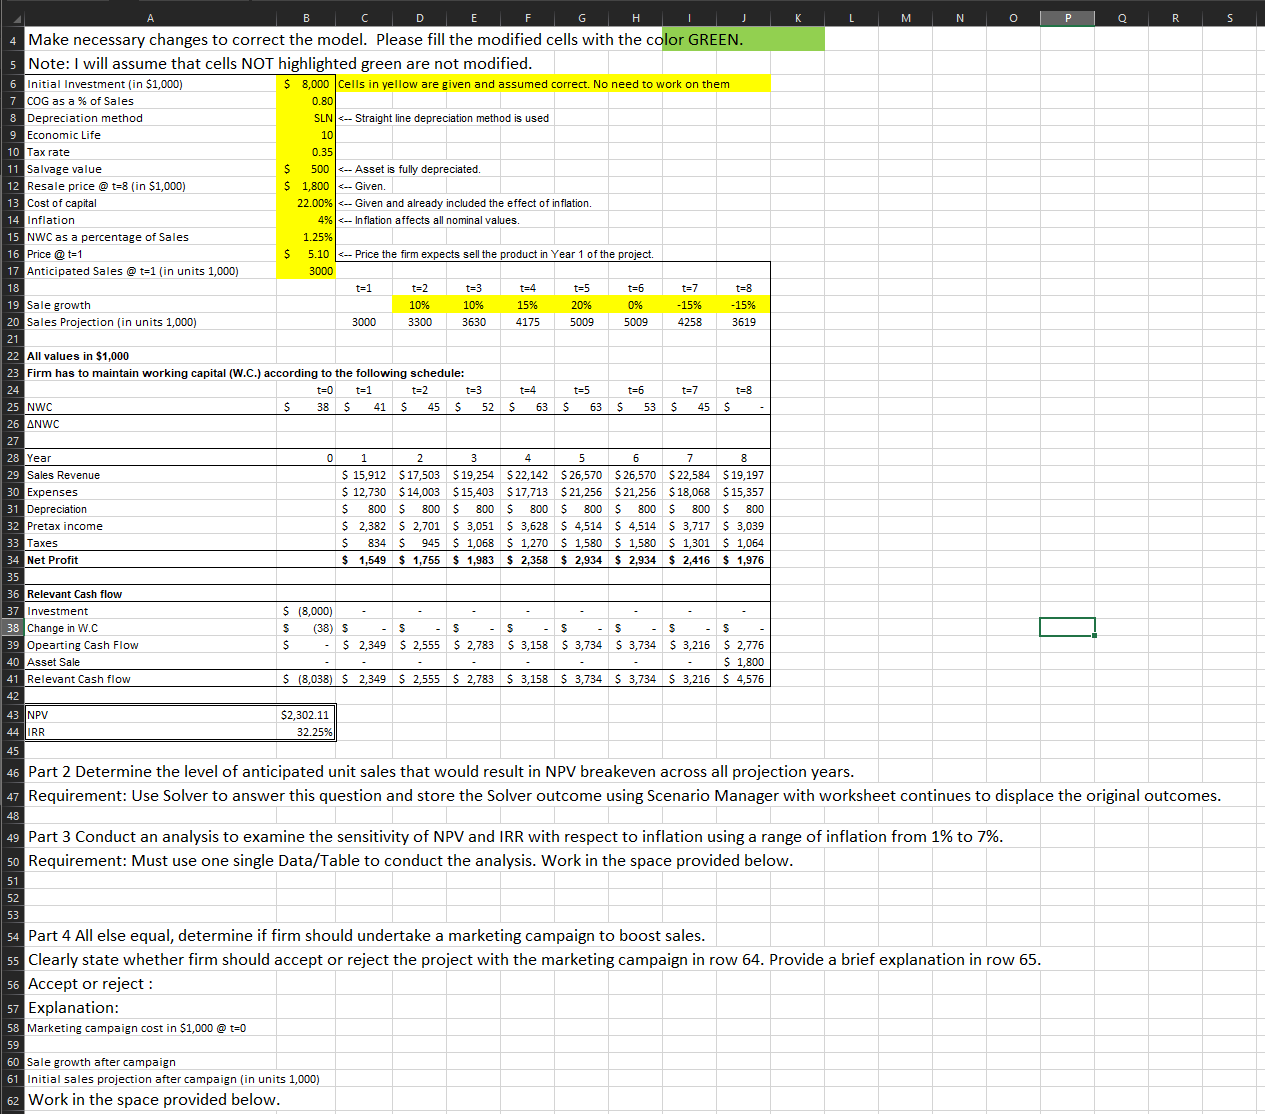Click the 'All values in $1,000' cell
The width and height of the screenshot is (1265, 1114).
coord(150,356)
